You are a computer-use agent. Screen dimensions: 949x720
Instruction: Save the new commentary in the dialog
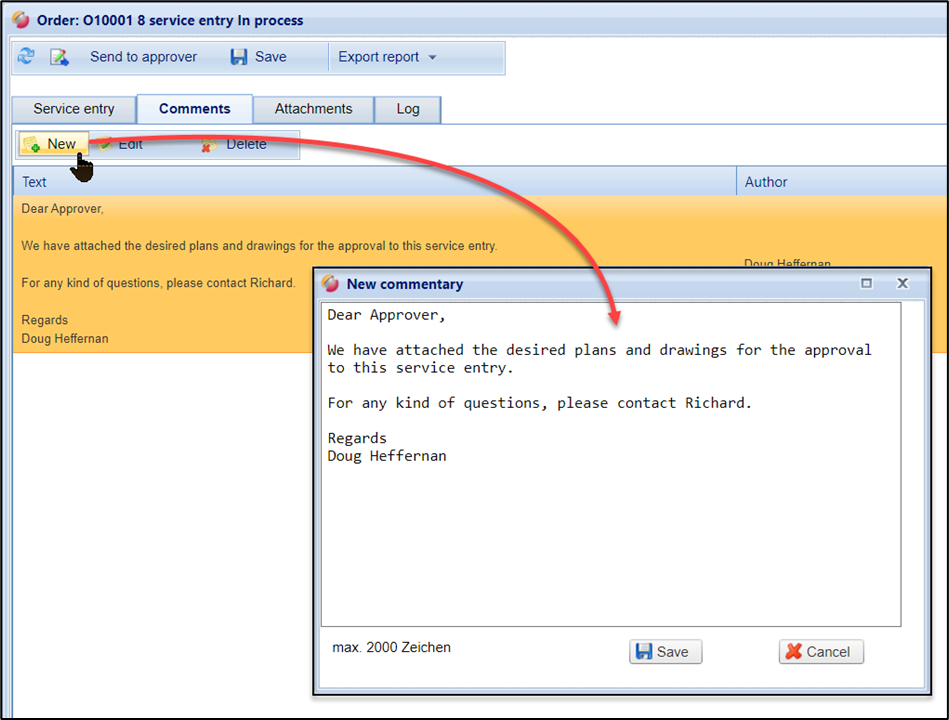[665, 652]
